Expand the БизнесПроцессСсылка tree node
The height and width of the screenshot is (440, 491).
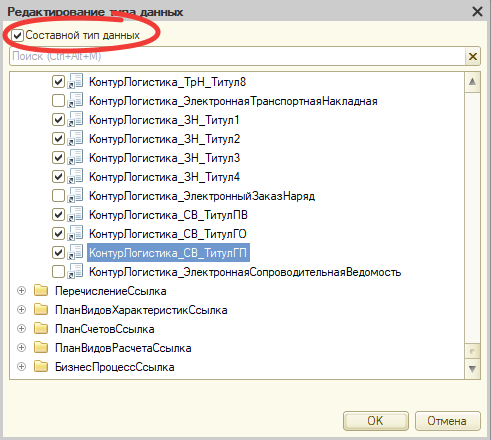[x=22, y=367]
